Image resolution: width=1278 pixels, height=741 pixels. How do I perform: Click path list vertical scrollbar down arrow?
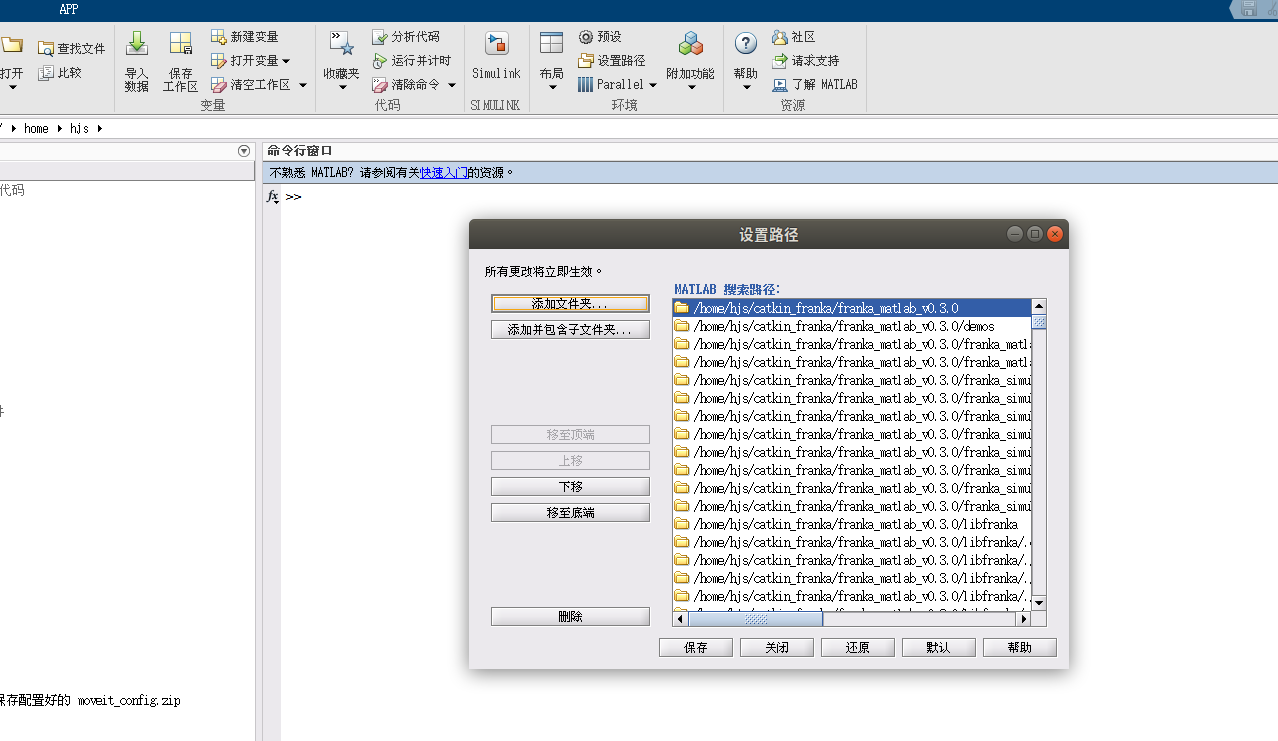[1039, 602]
